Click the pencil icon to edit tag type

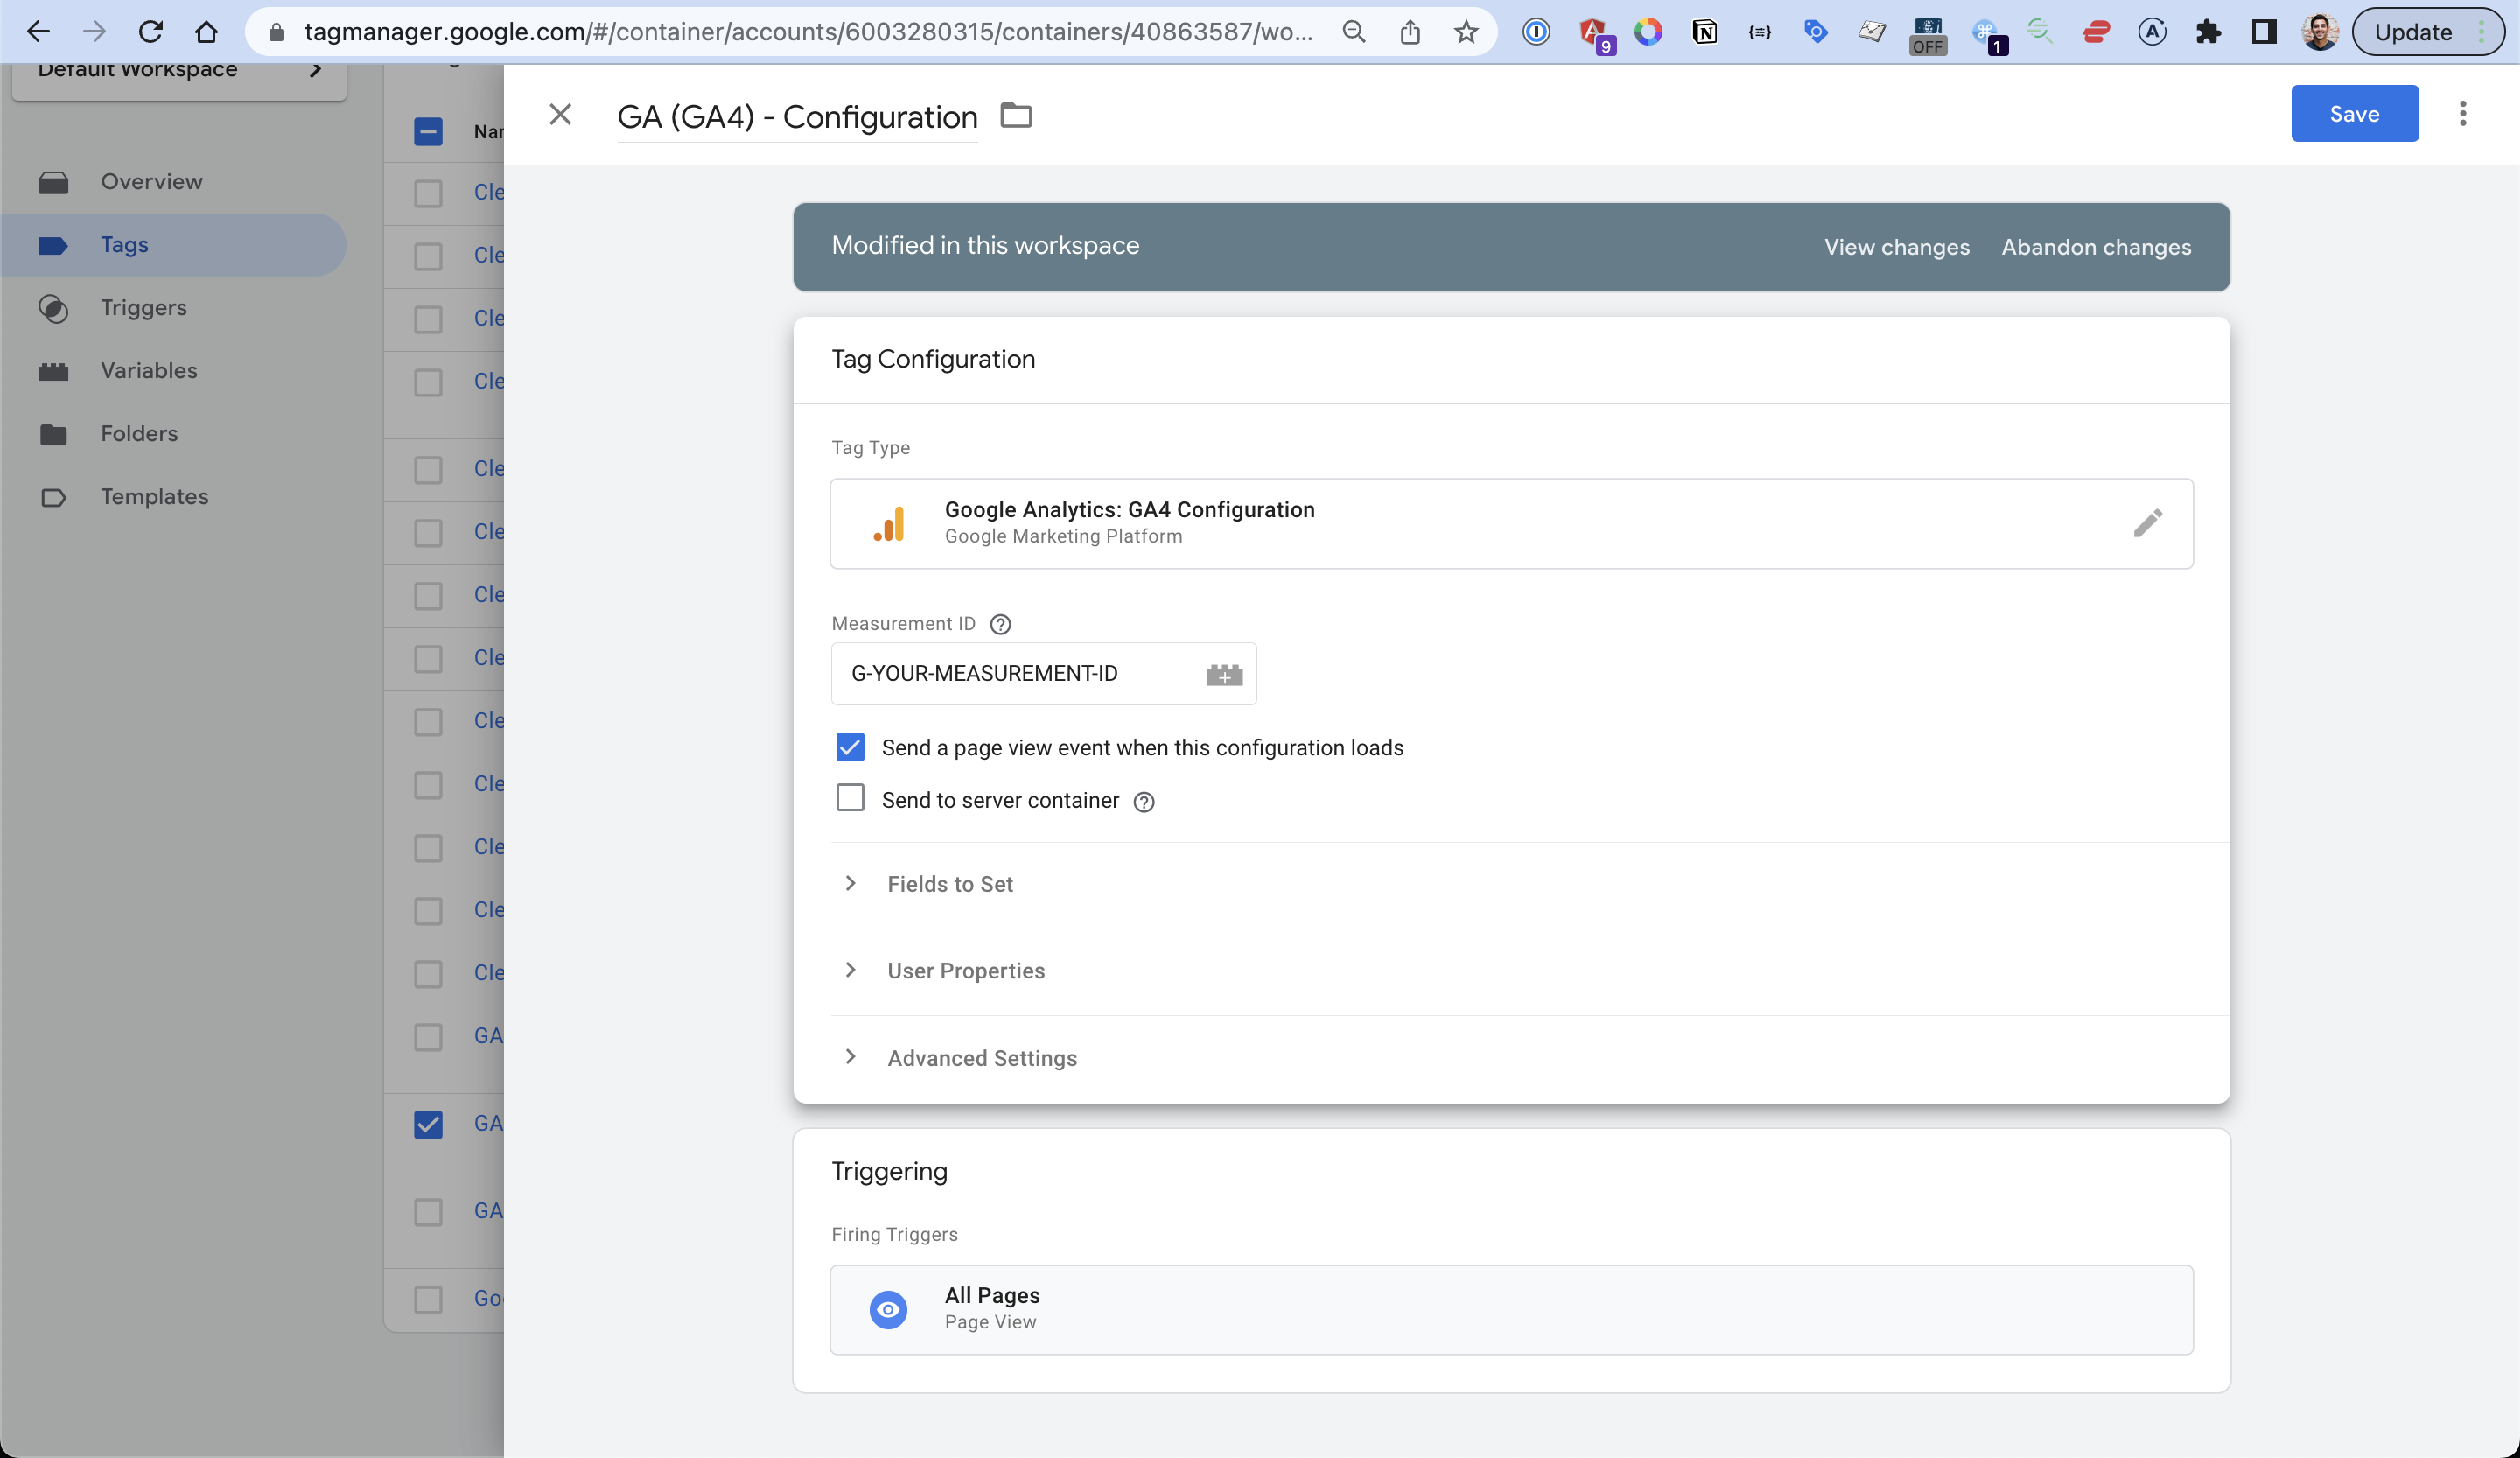point(2147,523)
